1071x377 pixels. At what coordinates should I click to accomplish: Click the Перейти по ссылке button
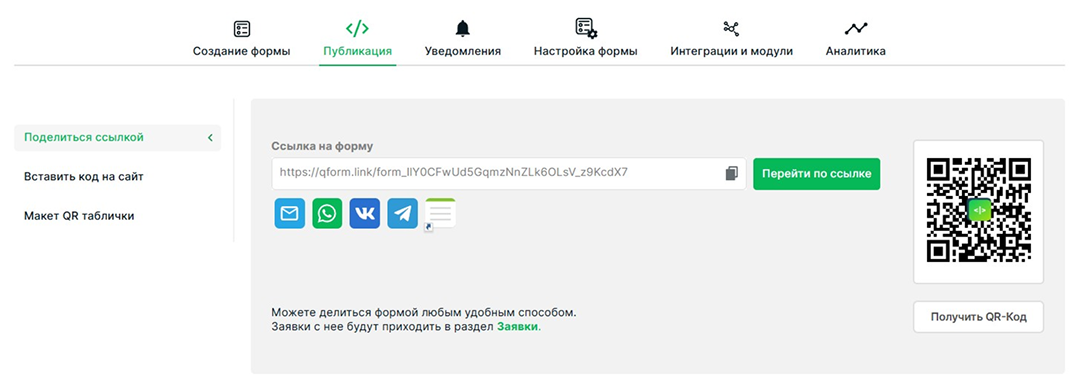(817, 174)
